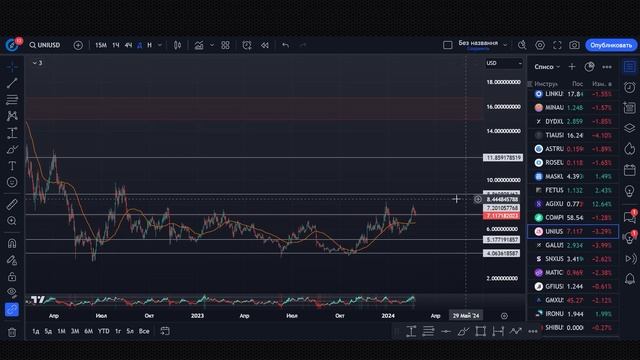Open the emoji and icons tool

(12, 182)
